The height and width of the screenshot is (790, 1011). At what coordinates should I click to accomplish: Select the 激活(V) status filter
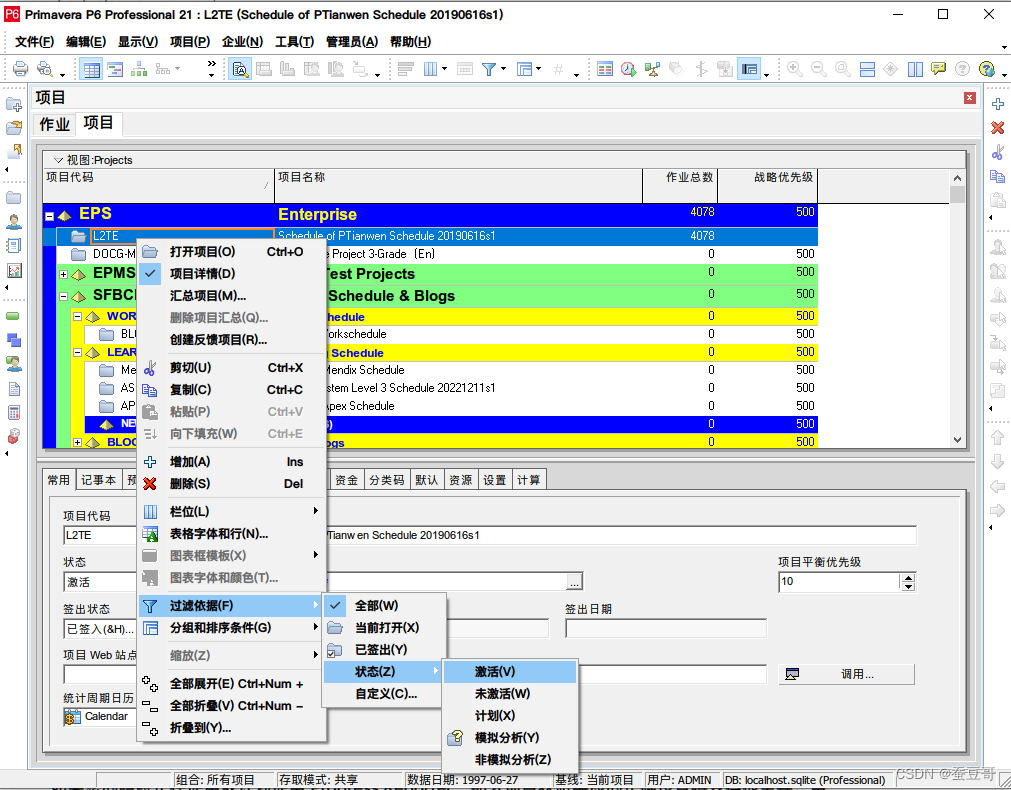[x=510, y=671]
